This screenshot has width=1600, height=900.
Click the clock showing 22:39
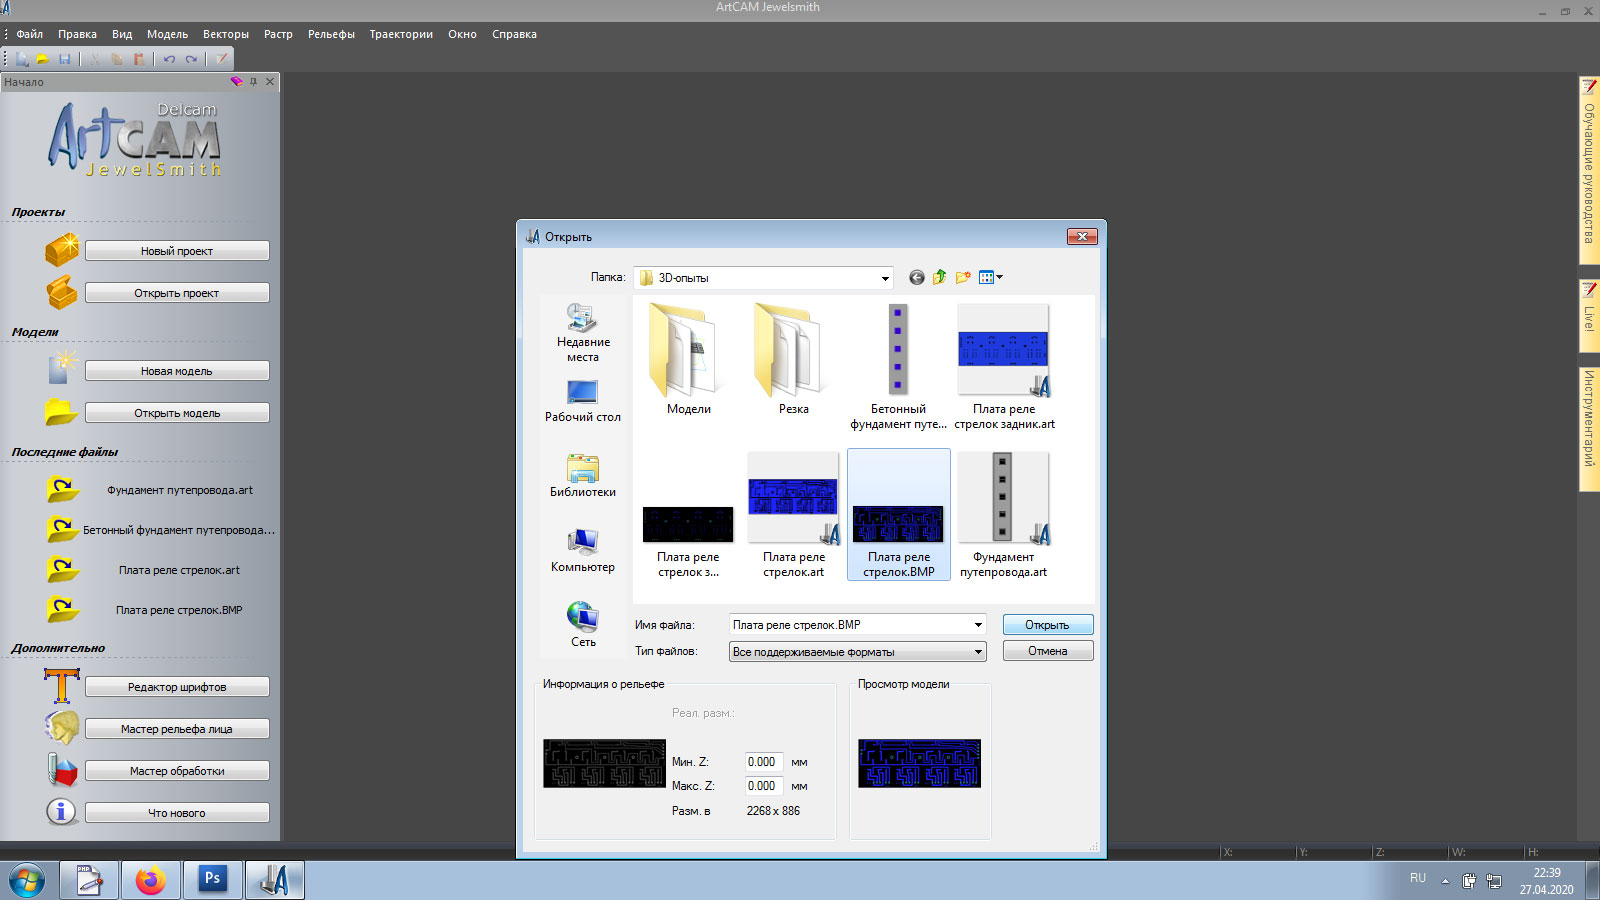click(1547, 873)
